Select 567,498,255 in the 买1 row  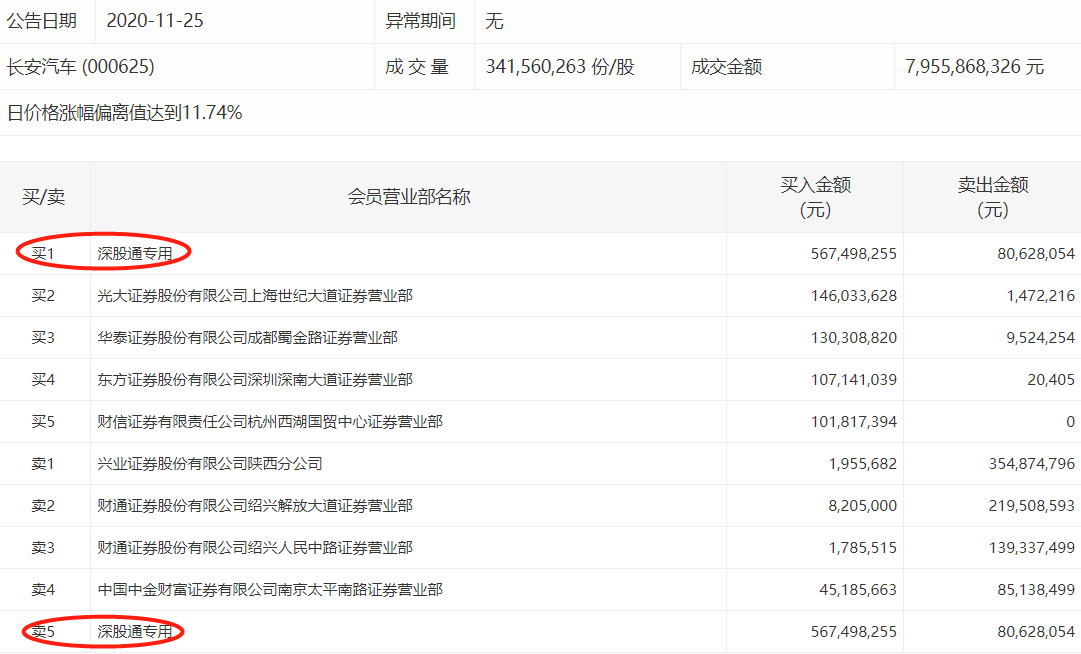853,254
